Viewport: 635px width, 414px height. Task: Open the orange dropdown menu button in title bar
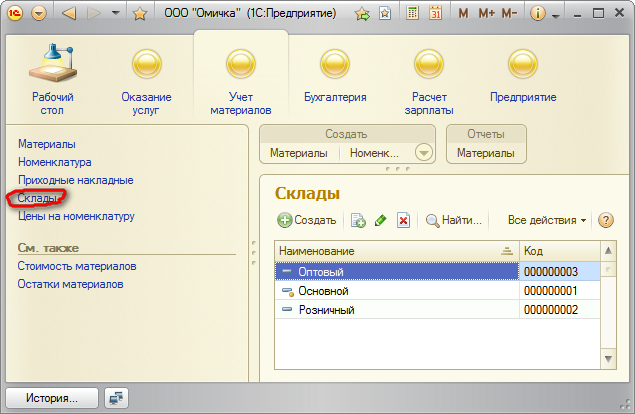(39, 14)
